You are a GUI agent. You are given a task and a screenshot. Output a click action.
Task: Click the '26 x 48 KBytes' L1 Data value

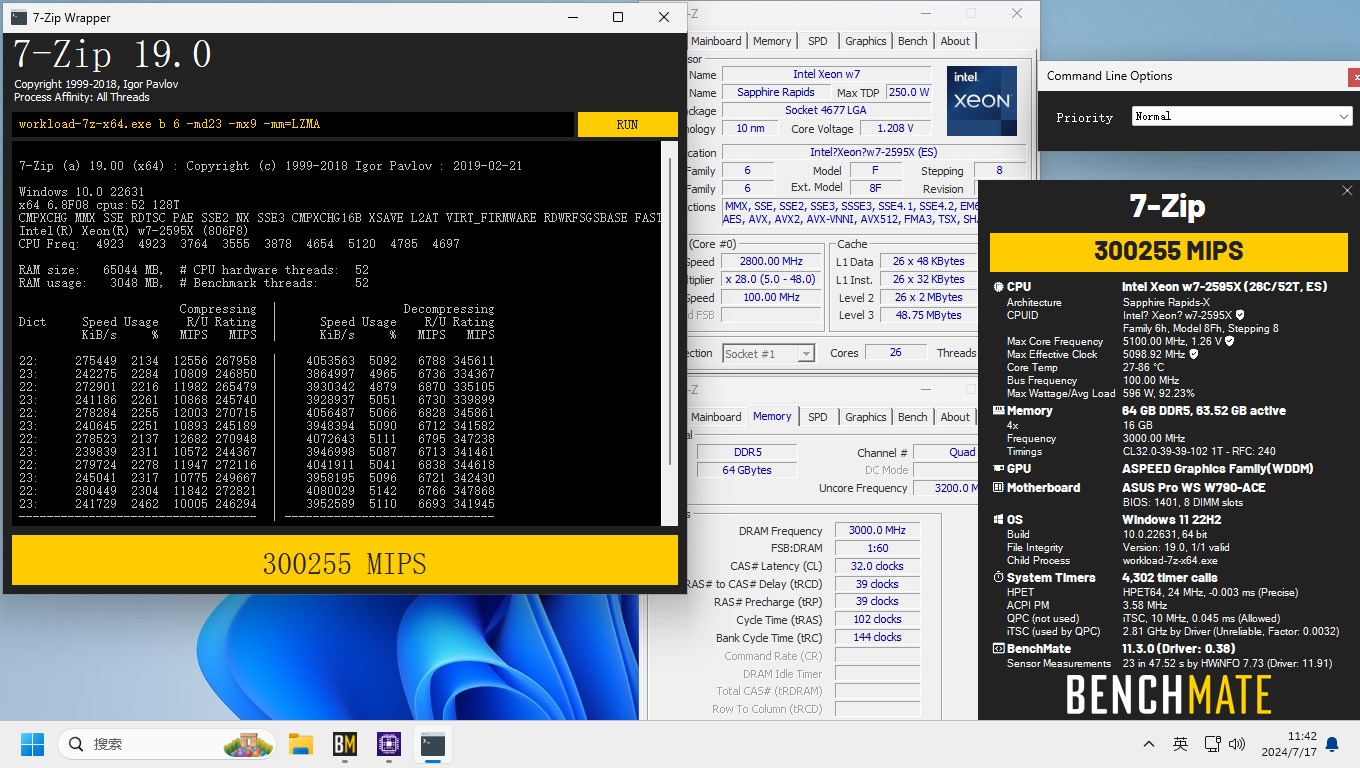pyautogui.click(x=929, y=261)
